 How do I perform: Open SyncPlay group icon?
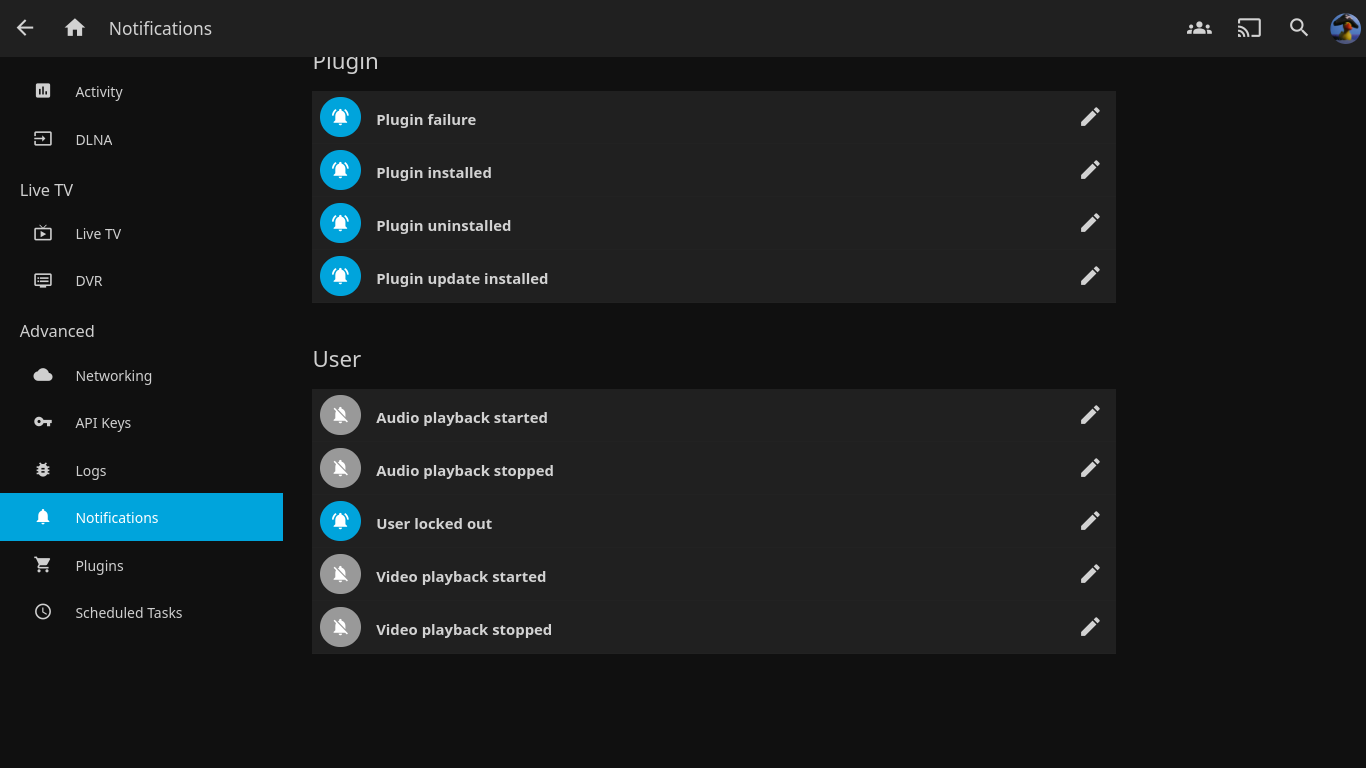(1199, 28)
